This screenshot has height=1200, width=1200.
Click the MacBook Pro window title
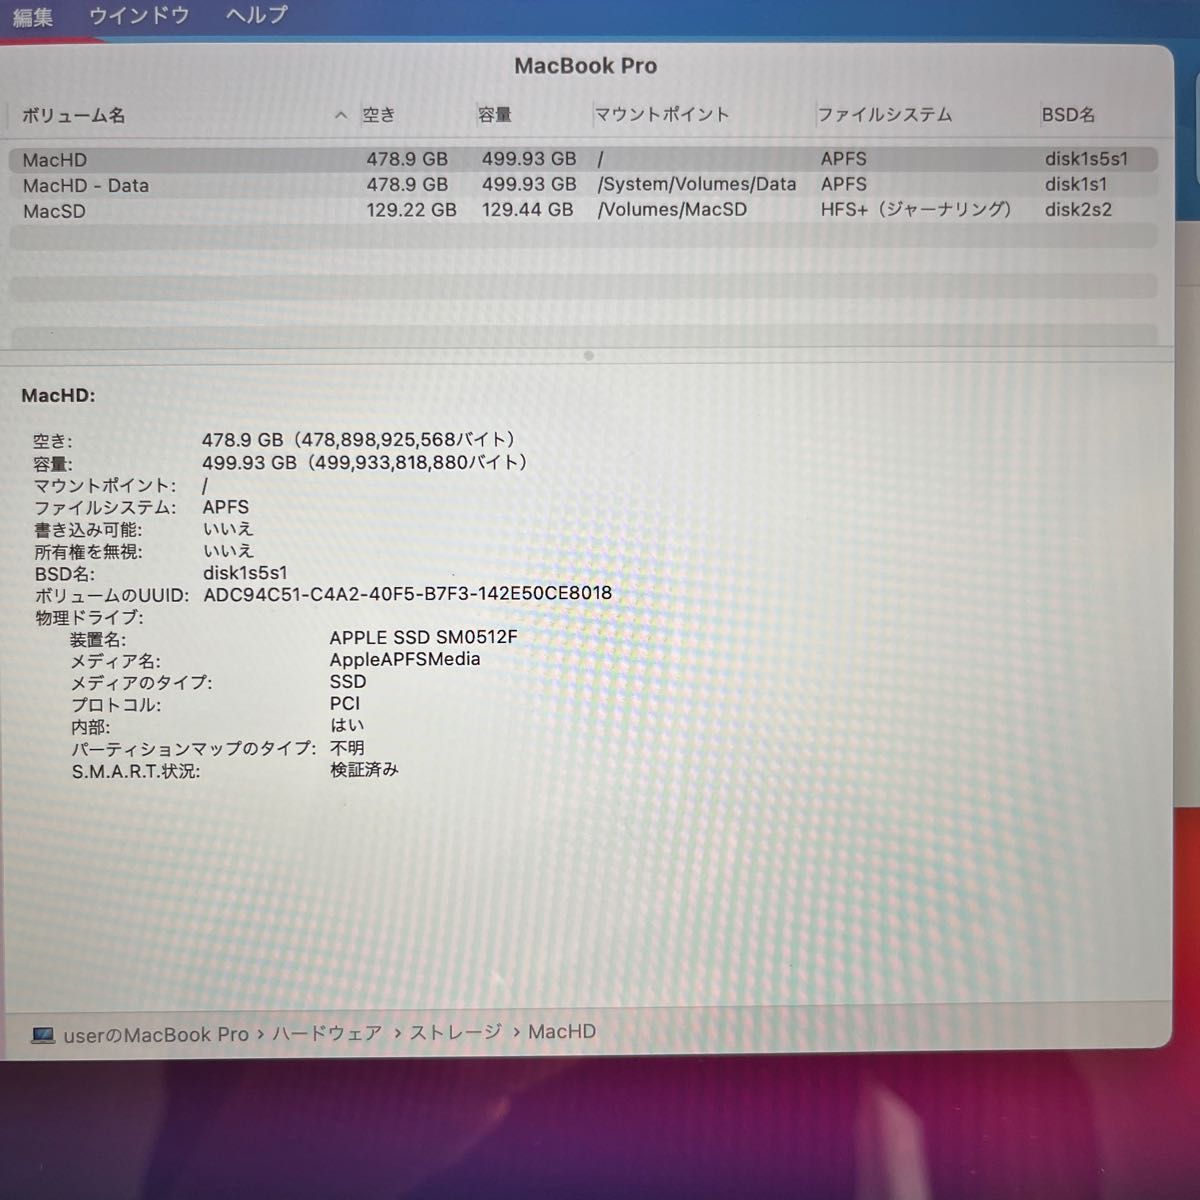click(x=586, y=66)
